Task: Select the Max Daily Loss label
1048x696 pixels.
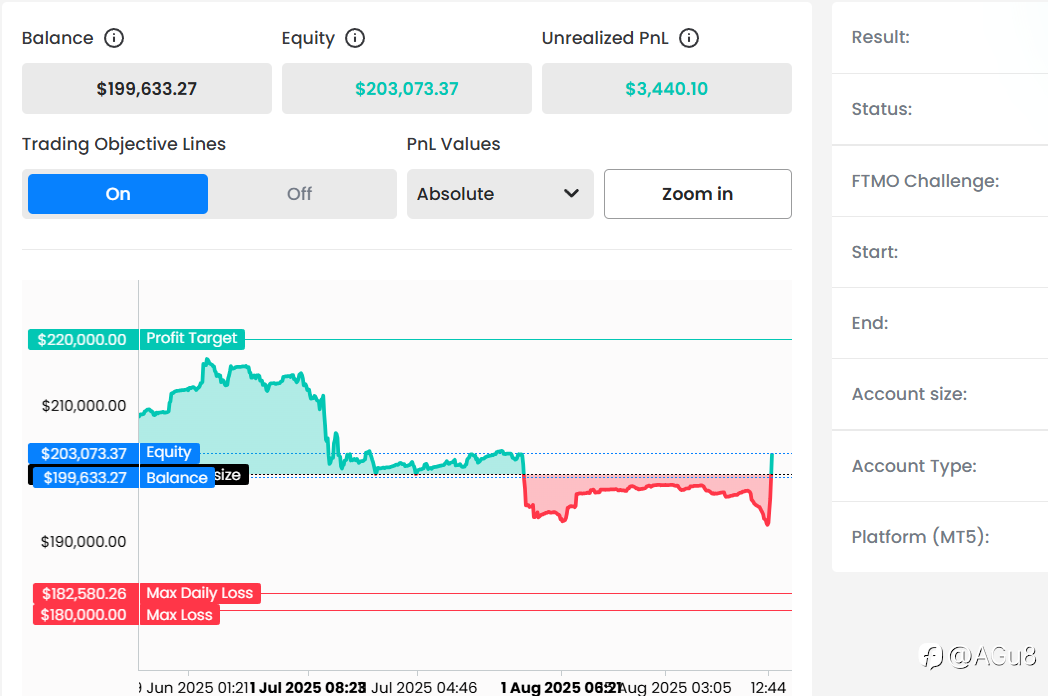Action: [x=200, y=593]
